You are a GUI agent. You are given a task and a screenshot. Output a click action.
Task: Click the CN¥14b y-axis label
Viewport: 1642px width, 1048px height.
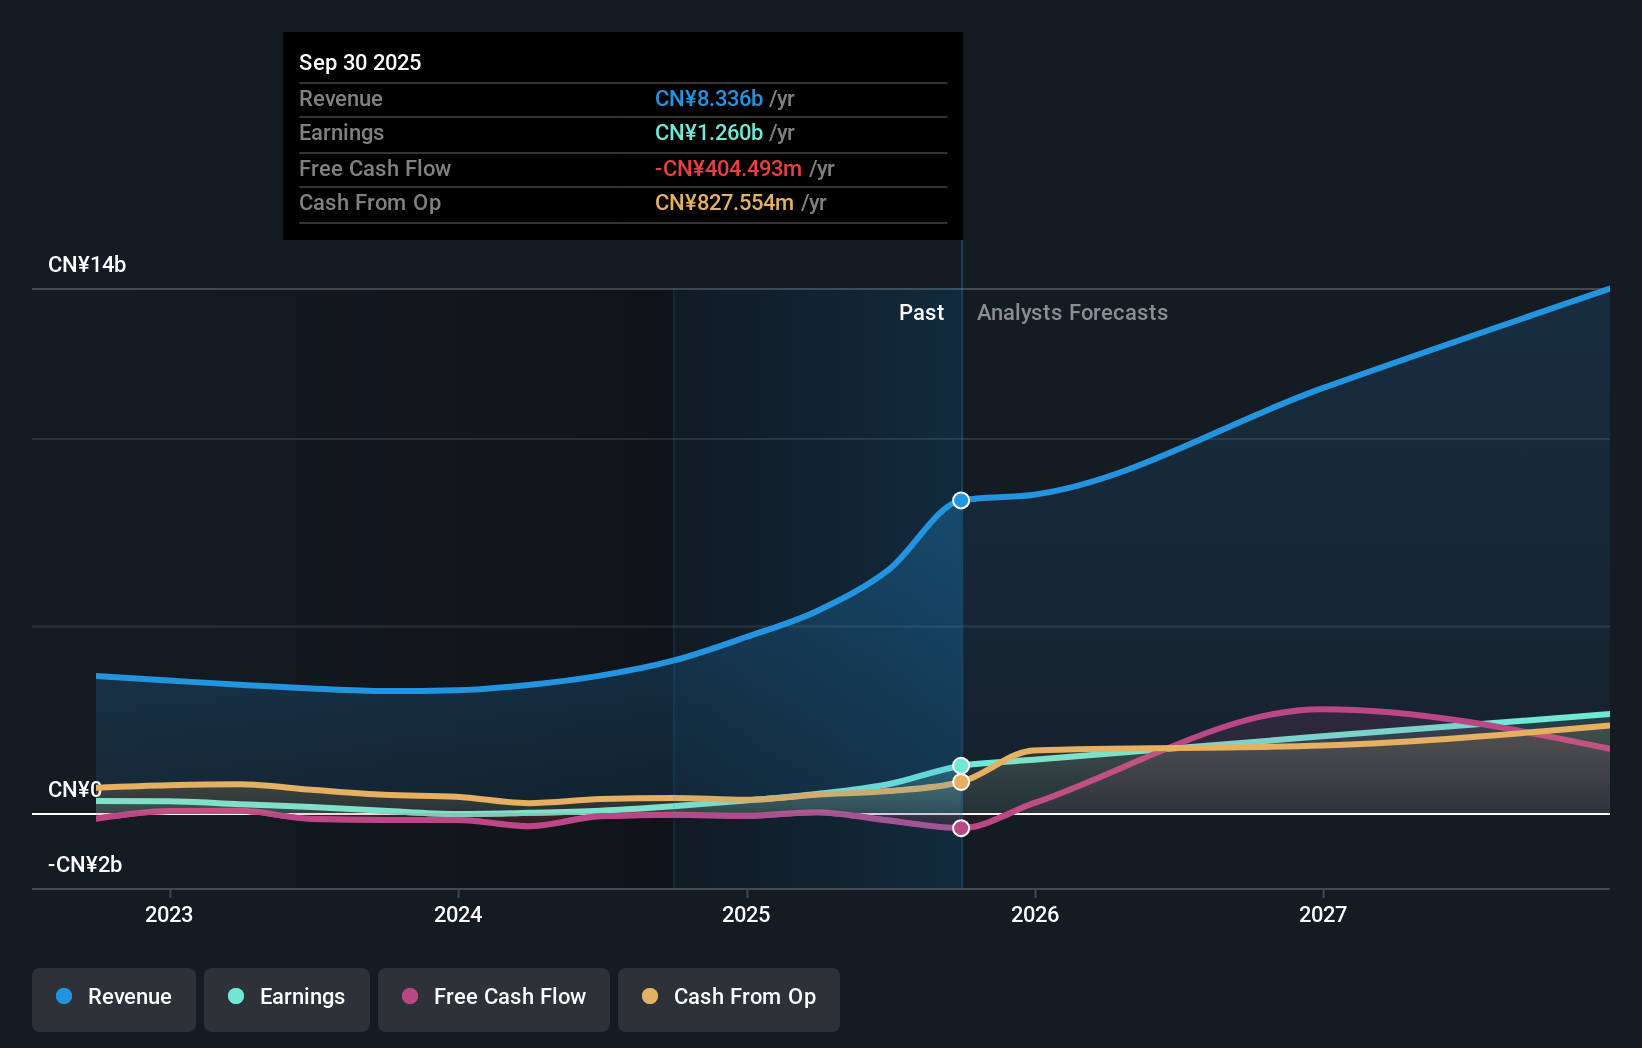point(87,265)
